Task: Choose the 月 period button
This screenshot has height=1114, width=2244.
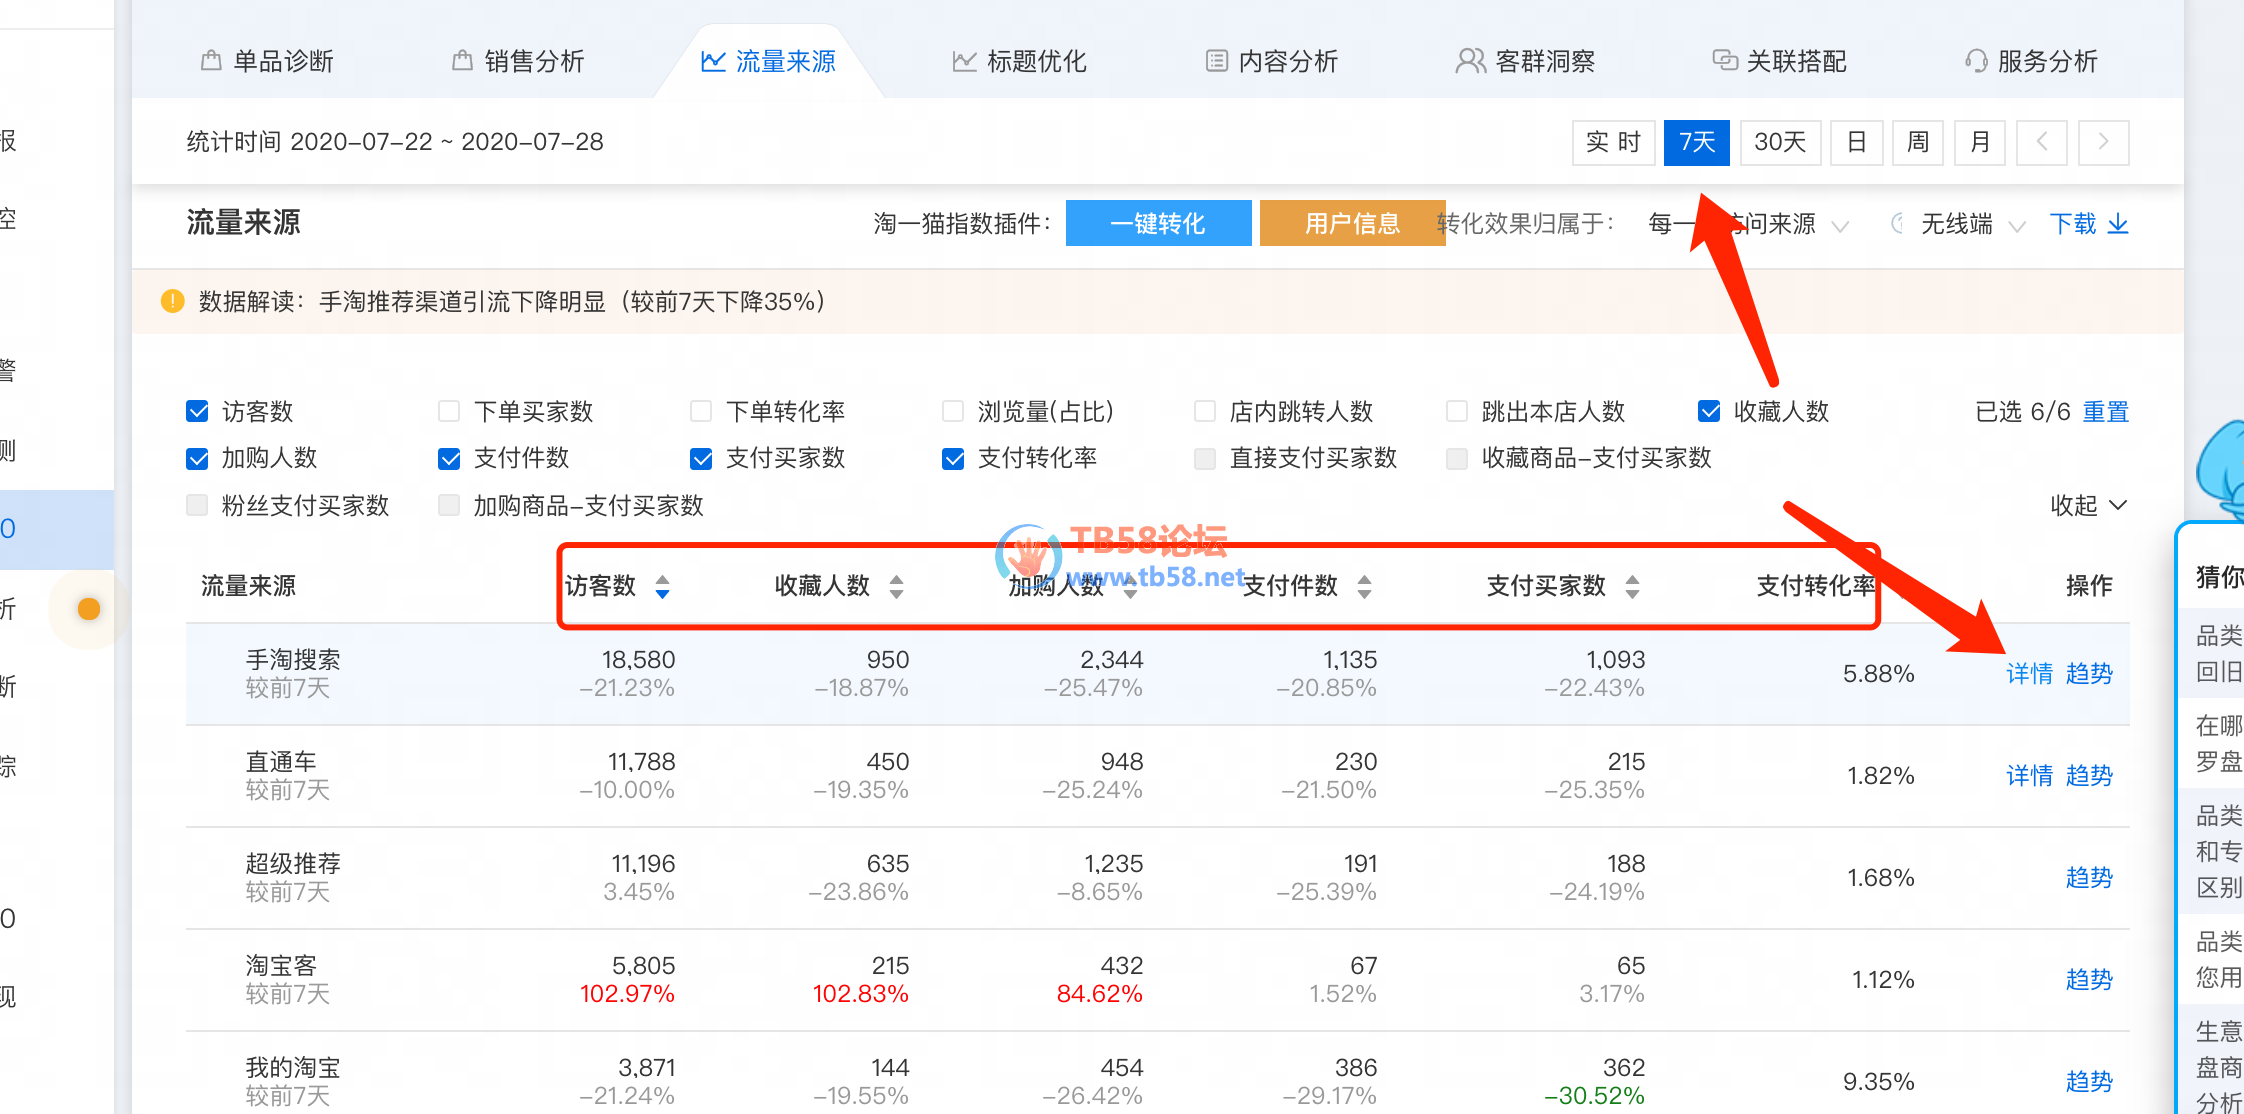Action: coord(1980,142)
